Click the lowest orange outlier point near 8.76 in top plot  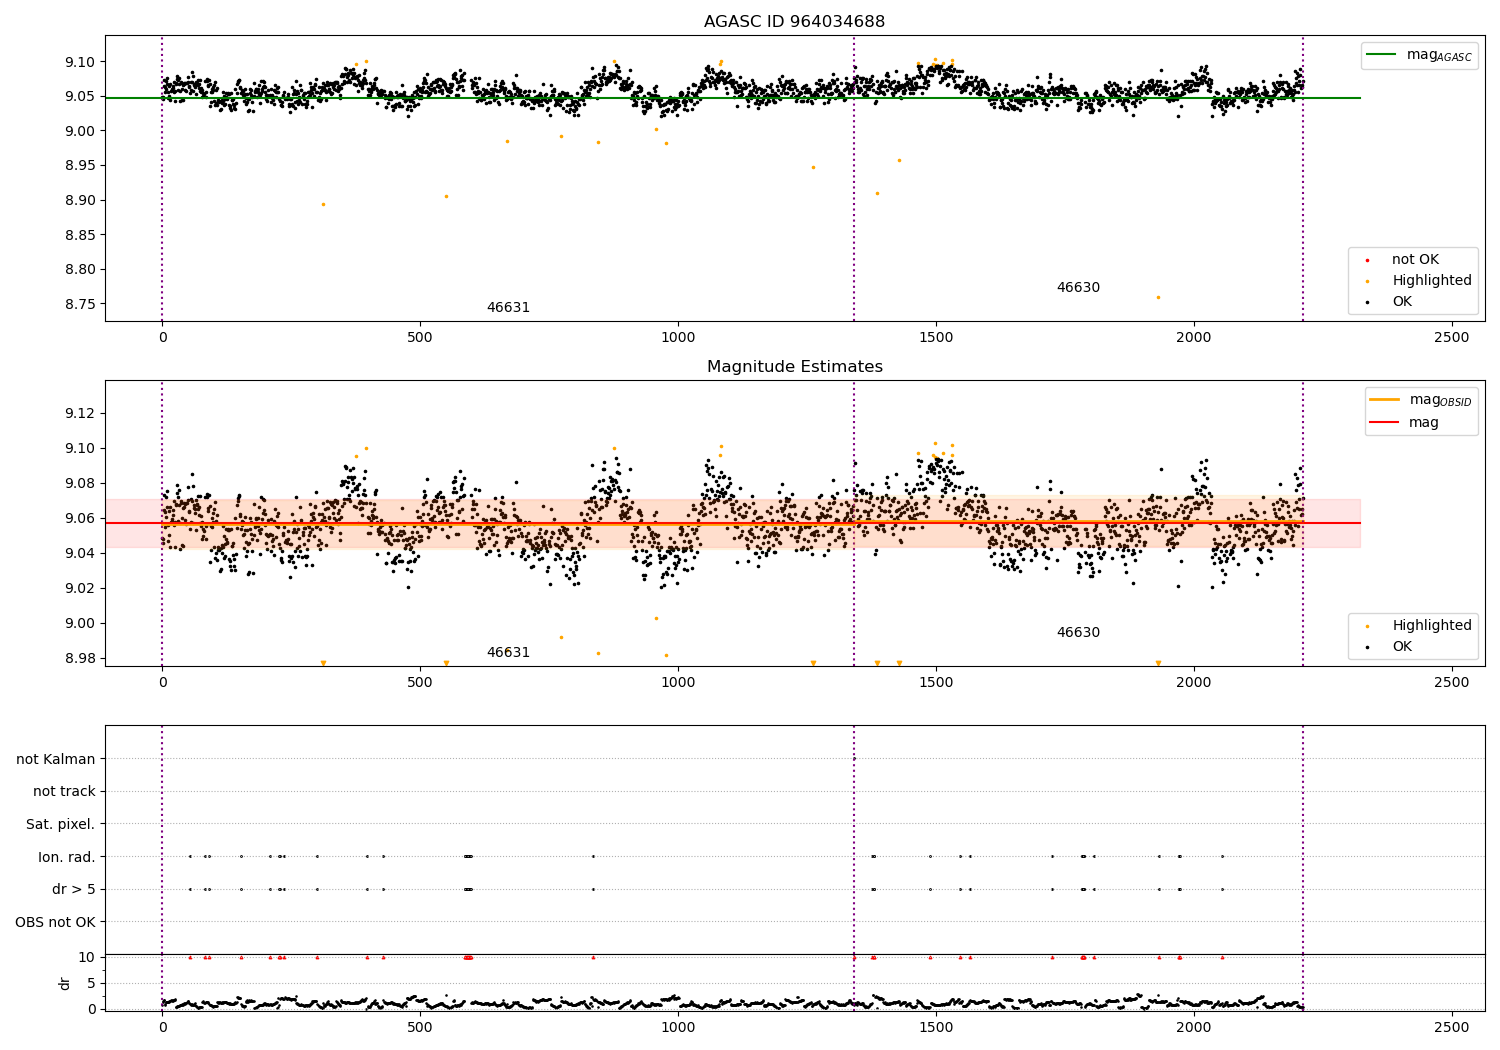point(1158,297)
